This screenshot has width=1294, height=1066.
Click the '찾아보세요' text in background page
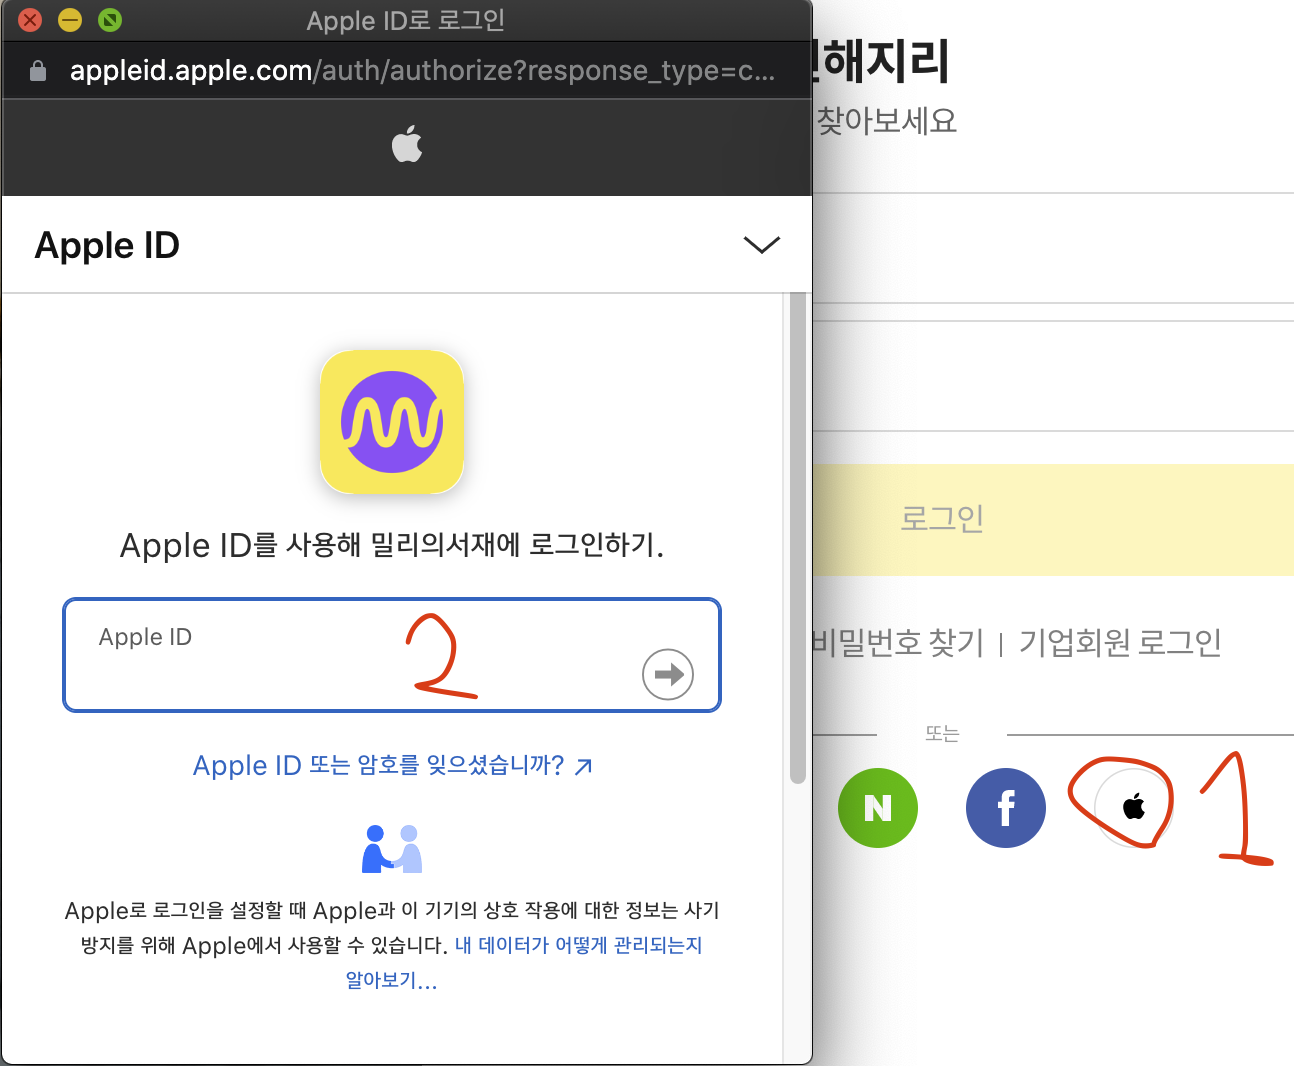tap(886, 121)
